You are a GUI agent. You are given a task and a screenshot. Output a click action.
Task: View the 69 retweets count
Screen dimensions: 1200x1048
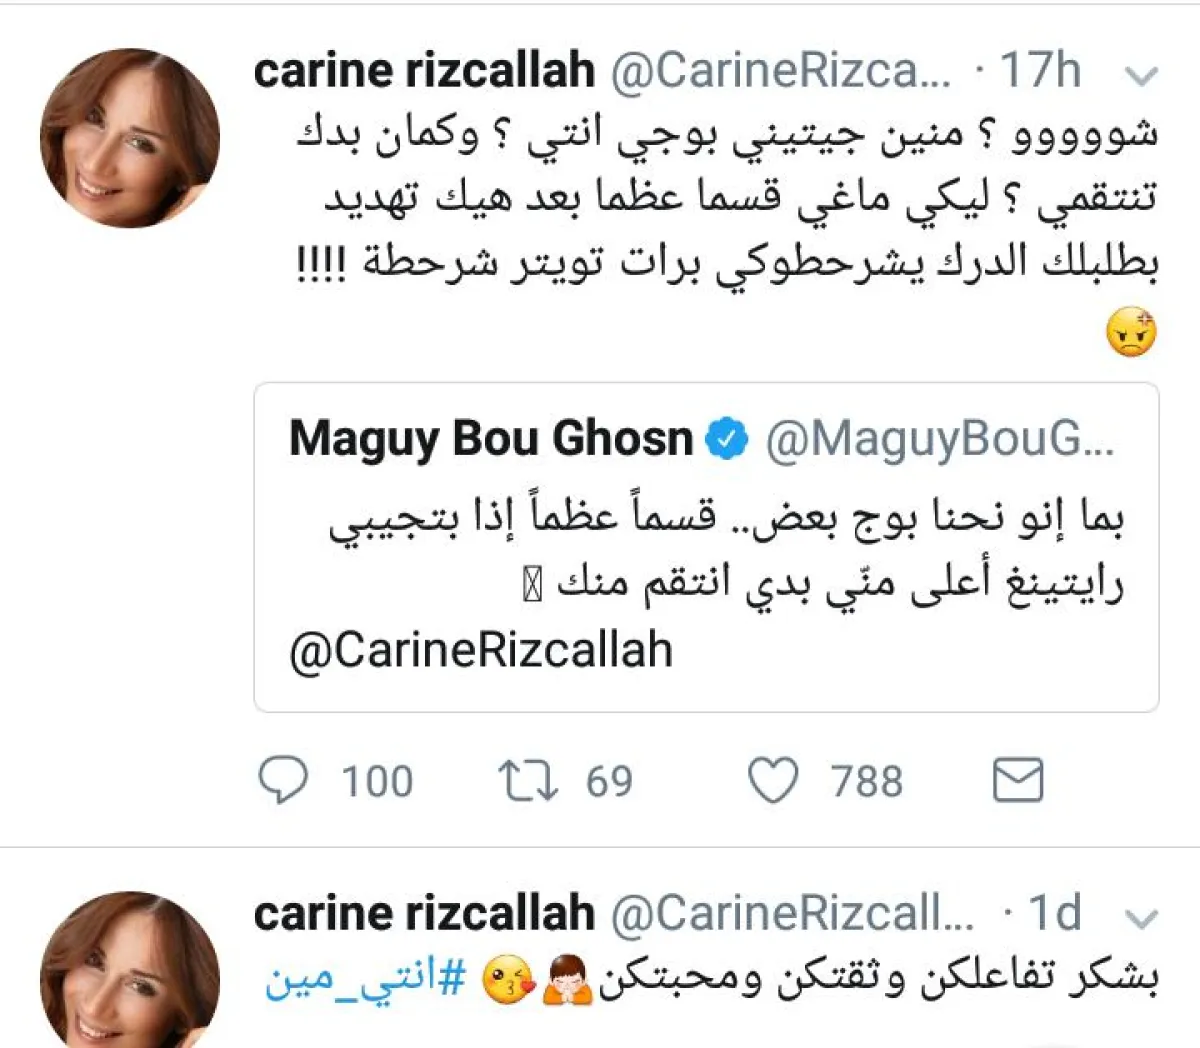pyautogui.click(x=609, y=781)
